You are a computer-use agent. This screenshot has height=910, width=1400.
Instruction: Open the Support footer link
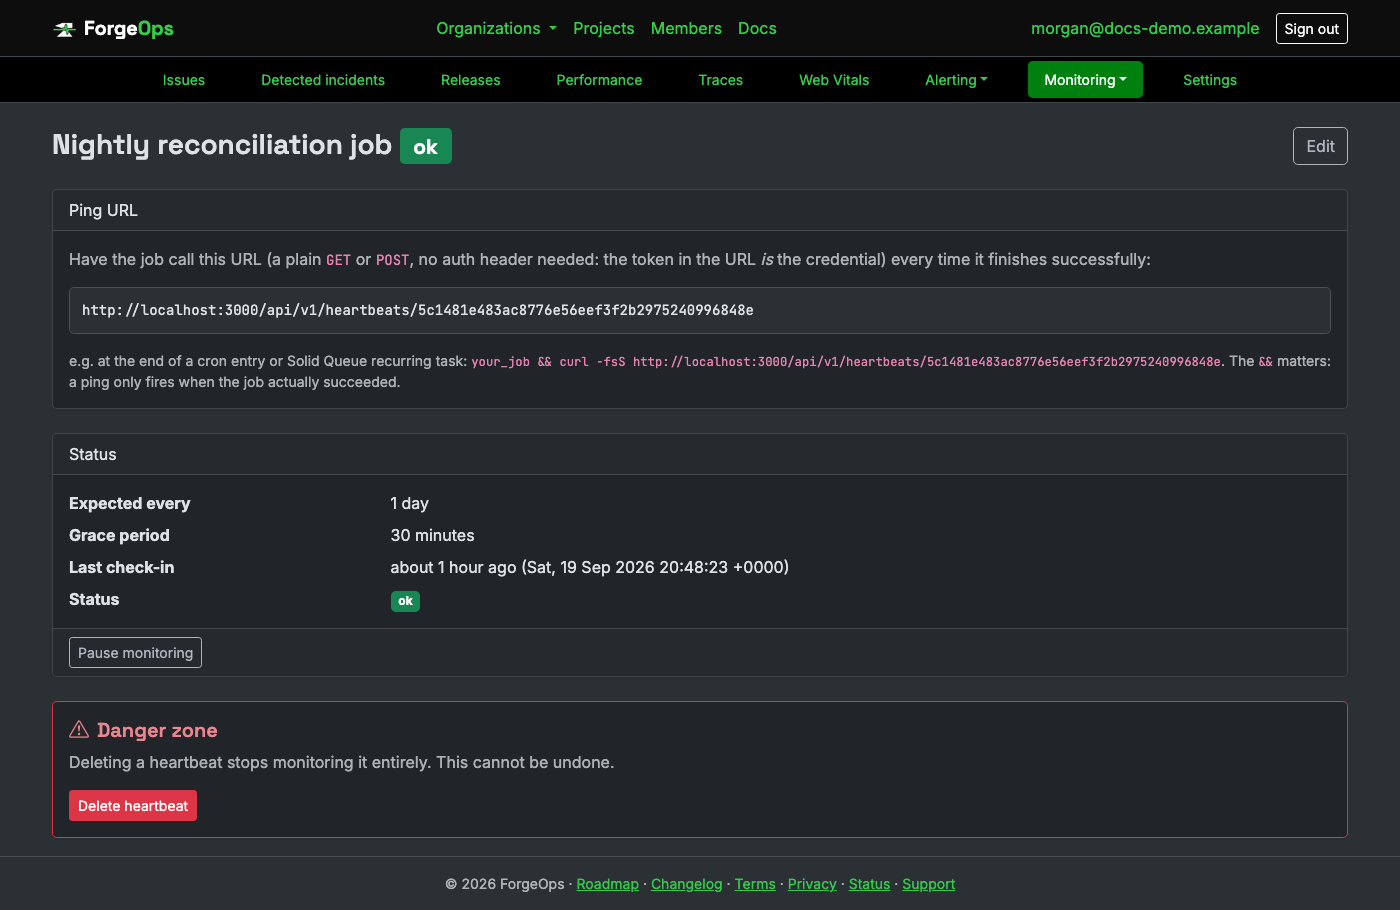pos(929,884)
